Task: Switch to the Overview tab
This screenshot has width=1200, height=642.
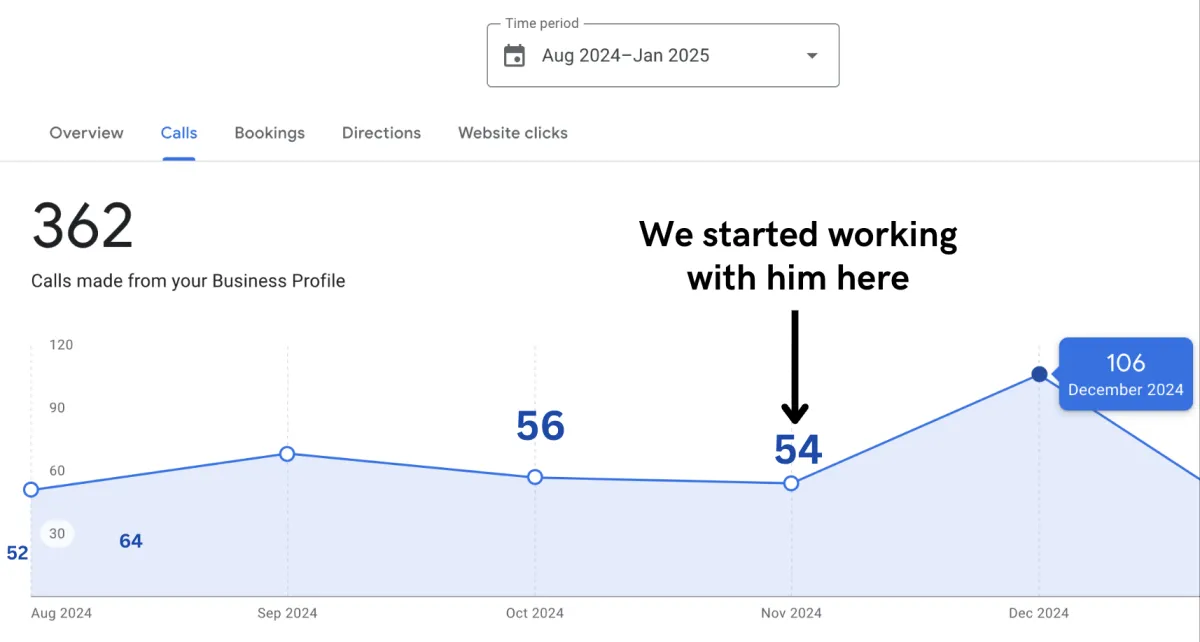Action: [x=87, y=133]
